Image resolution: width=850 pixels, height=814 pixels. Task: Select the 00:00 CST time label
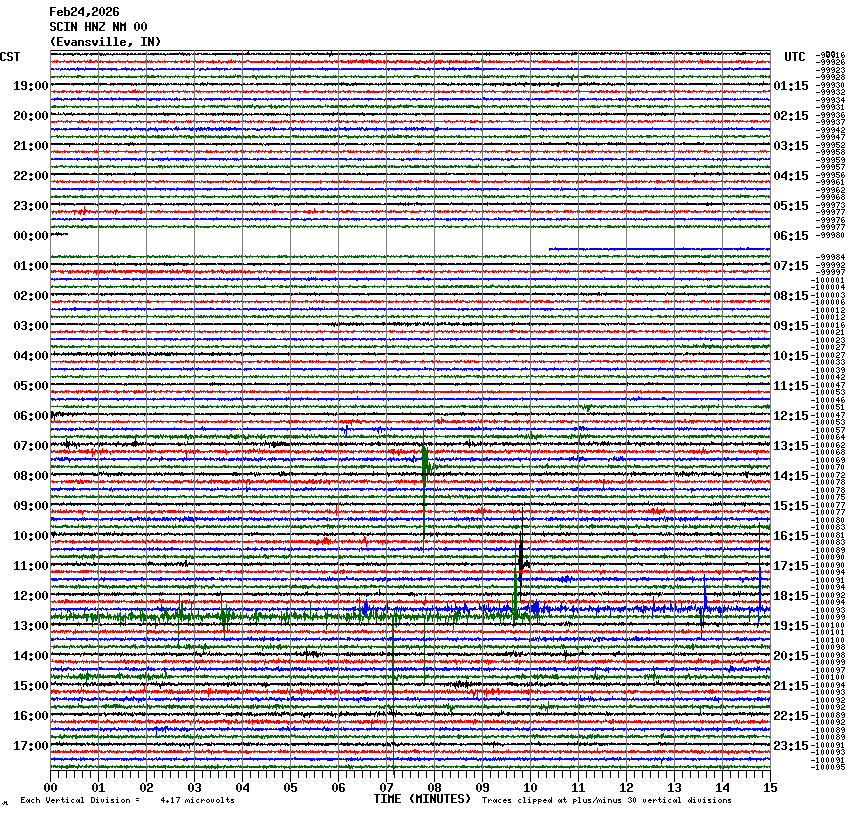[x=31, y=236]
